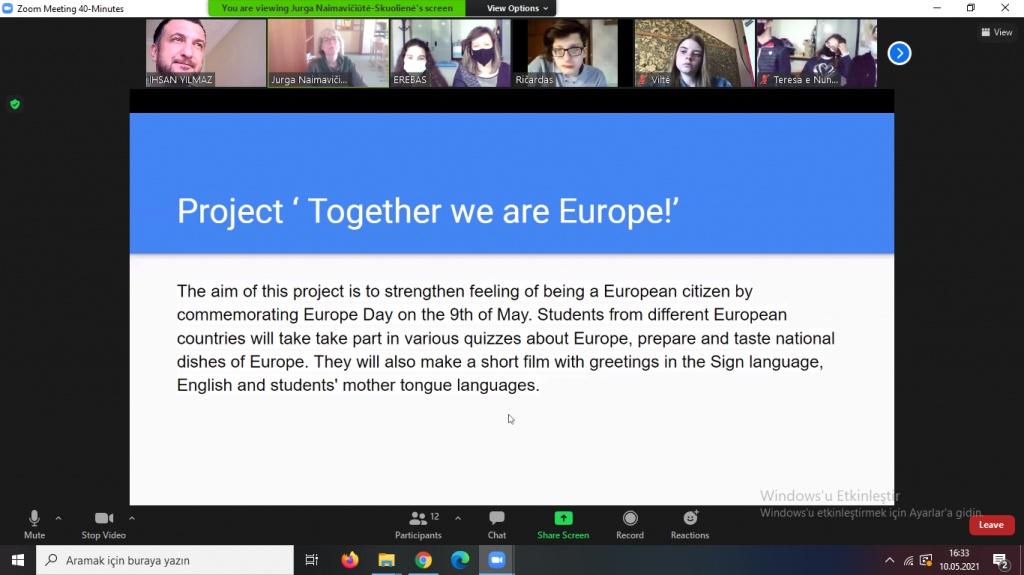
Task: Open the Windows notification center
Action: 1000,560
